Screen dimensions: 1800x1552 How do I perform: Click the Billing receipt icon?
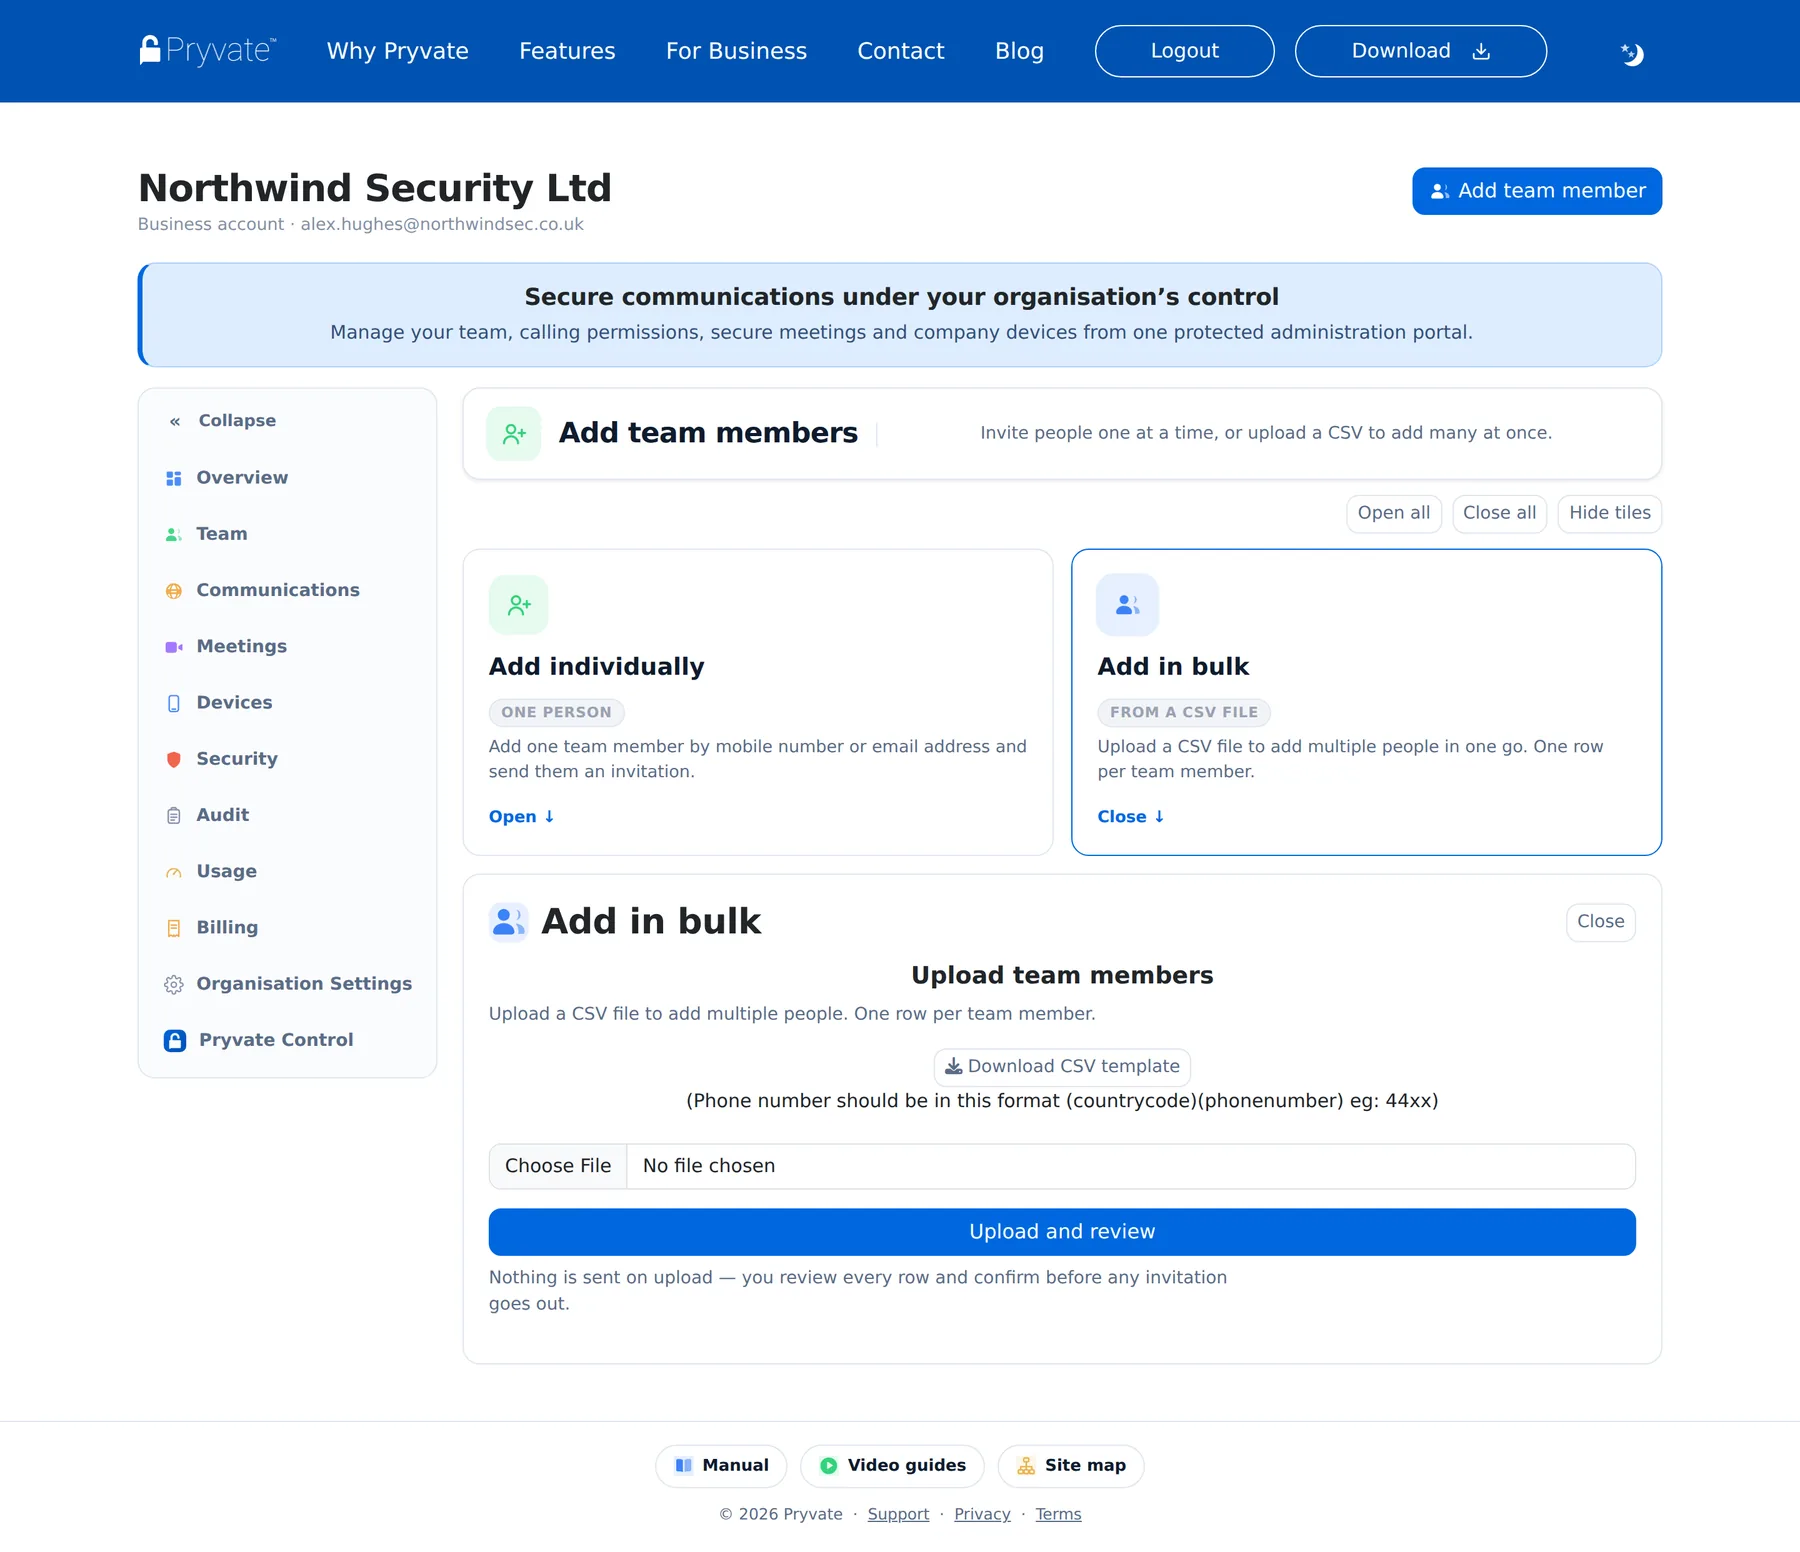[x=174, y=928]
